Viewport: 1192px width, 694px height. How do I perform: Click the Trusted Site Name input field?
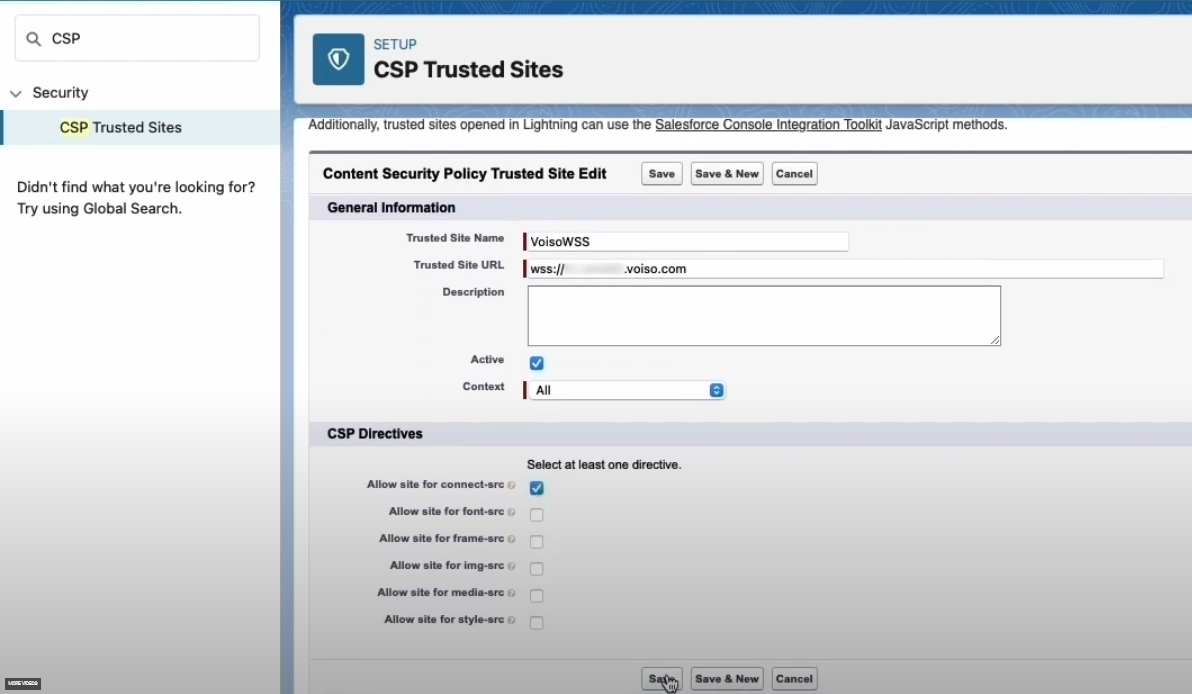pos(686,241)
